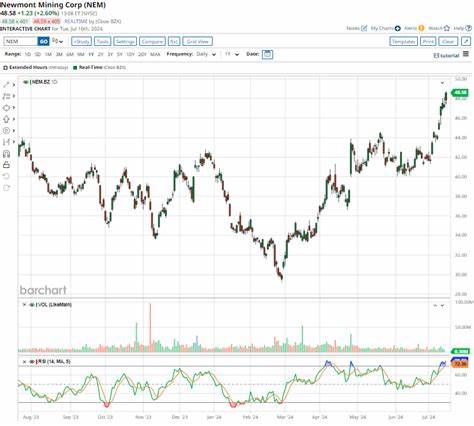Click the green volume value label
Image resolution: width=474 pixels, height=426 pixels.
[460, 351]
